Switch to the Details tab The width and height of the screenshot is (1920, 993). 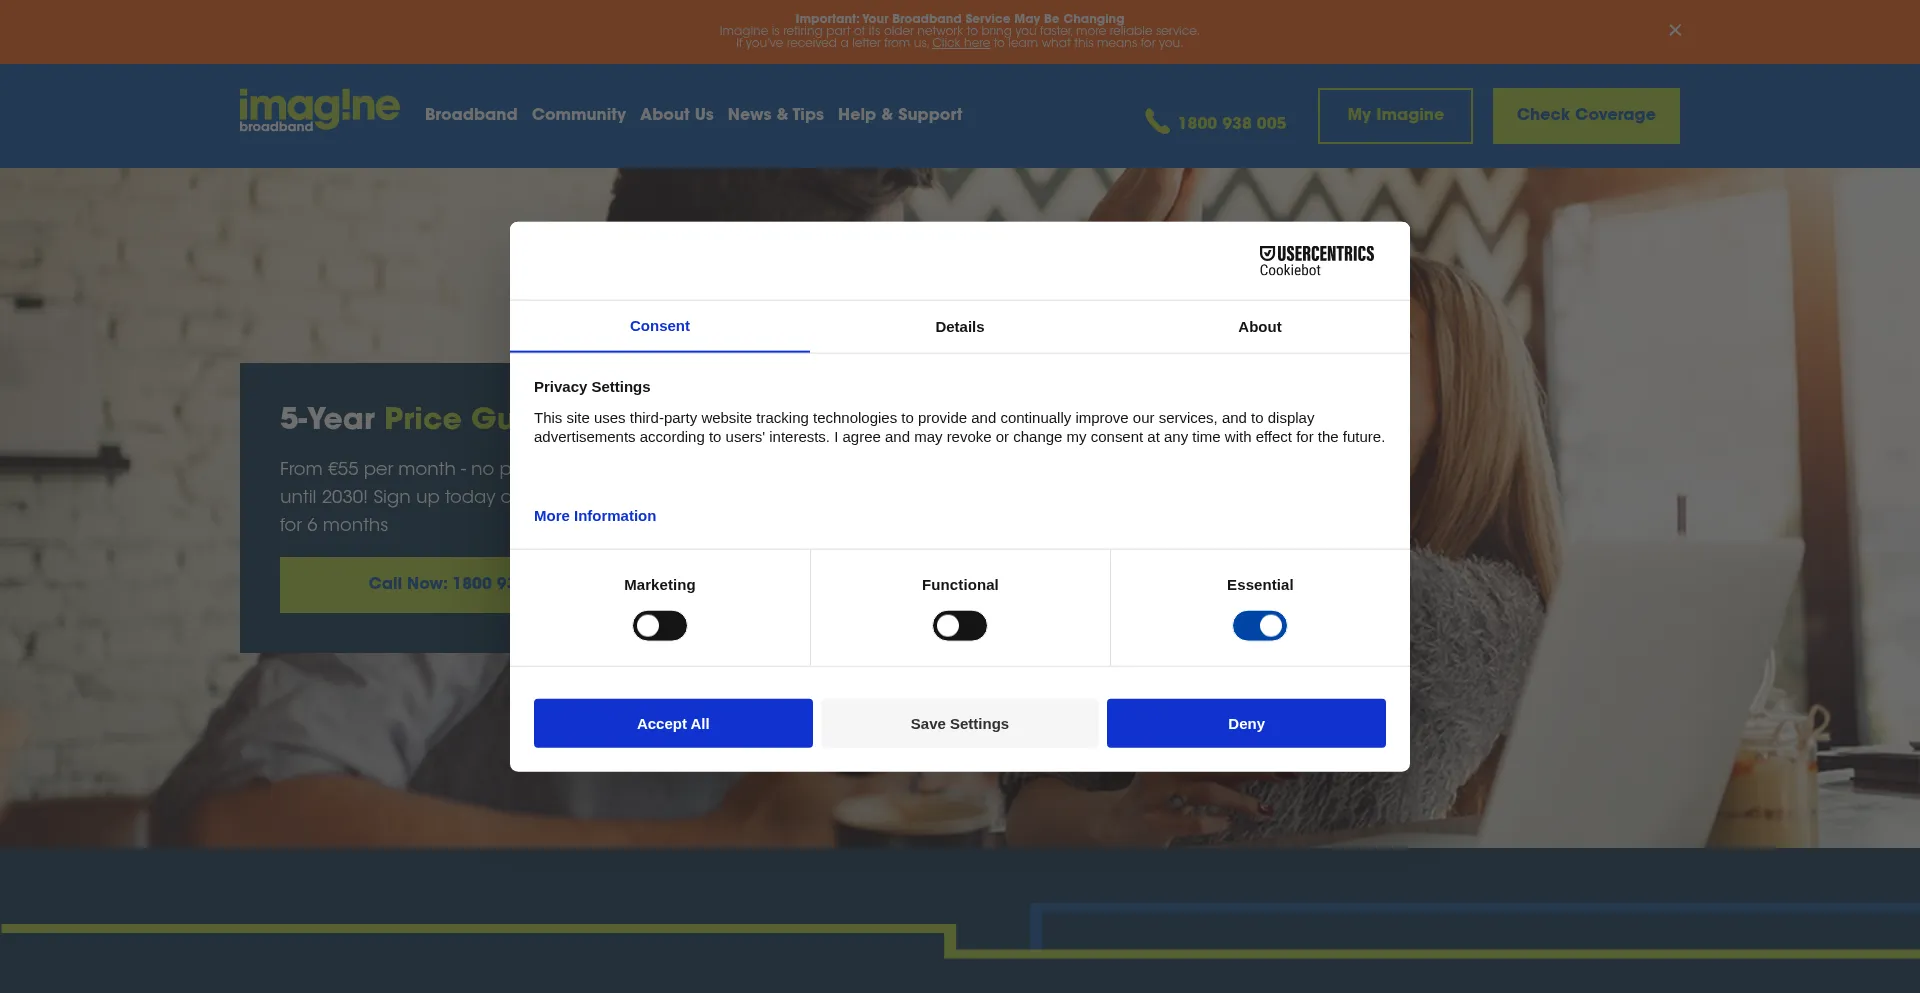959,327
